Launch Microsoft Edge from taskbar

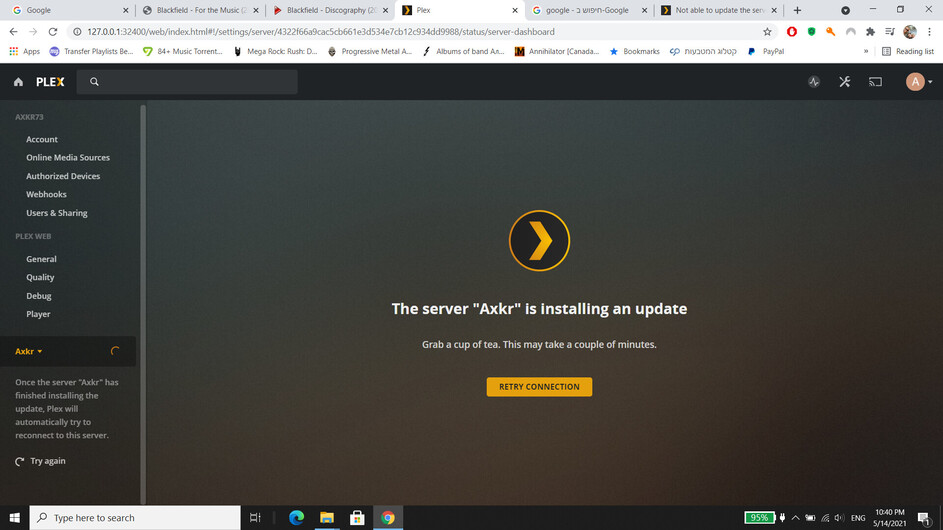[x=296, y=517]
